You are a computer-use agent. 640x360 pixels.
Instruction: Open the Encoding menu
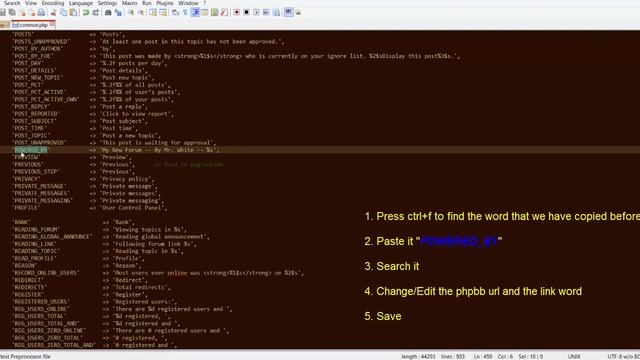pyautogui.click(x=53, y=3)
